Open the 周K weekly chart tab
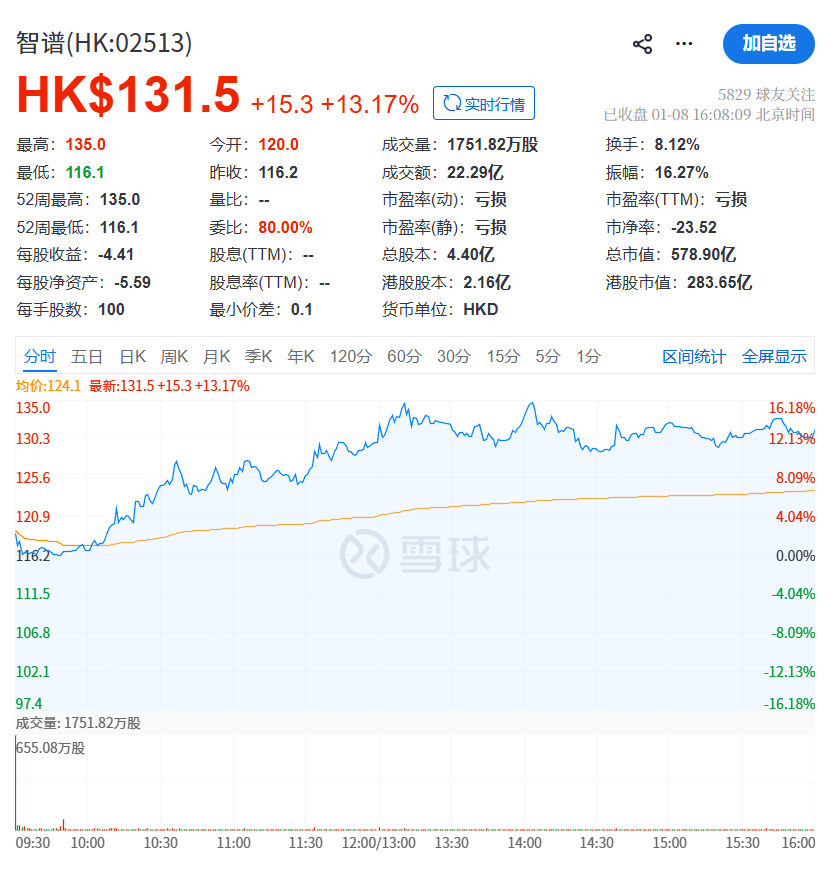833x874 pixels. (175, 356)
